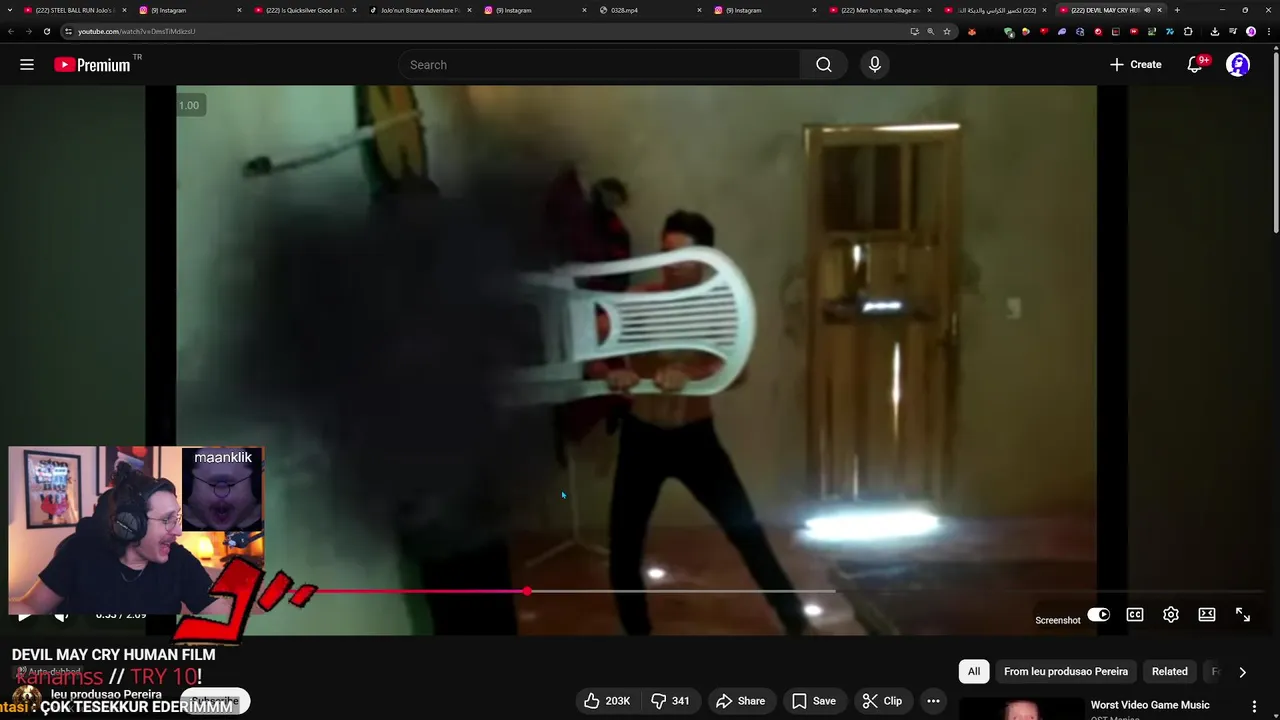The width and height of the screenshot is (1280, 720).
Task: Install app icon in address bar
Action: tap(914, 31)
